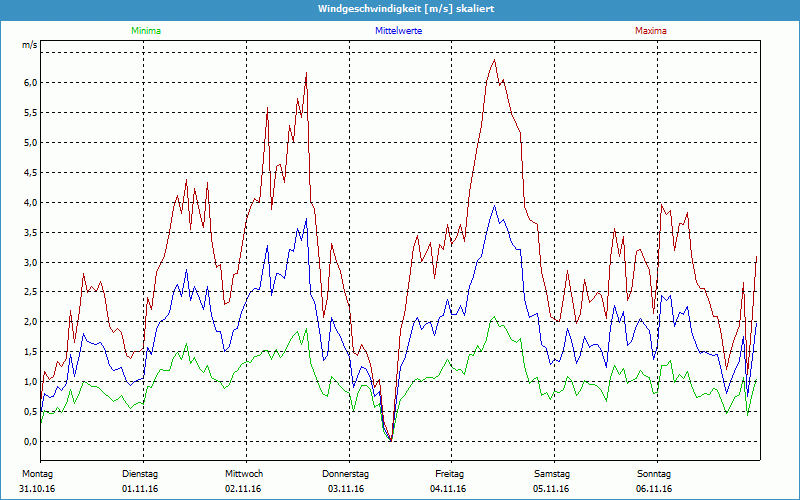800x500 pixels.
Task: Click the date 03.11.16
Action: pyautogui.click(x=345, y=489)
